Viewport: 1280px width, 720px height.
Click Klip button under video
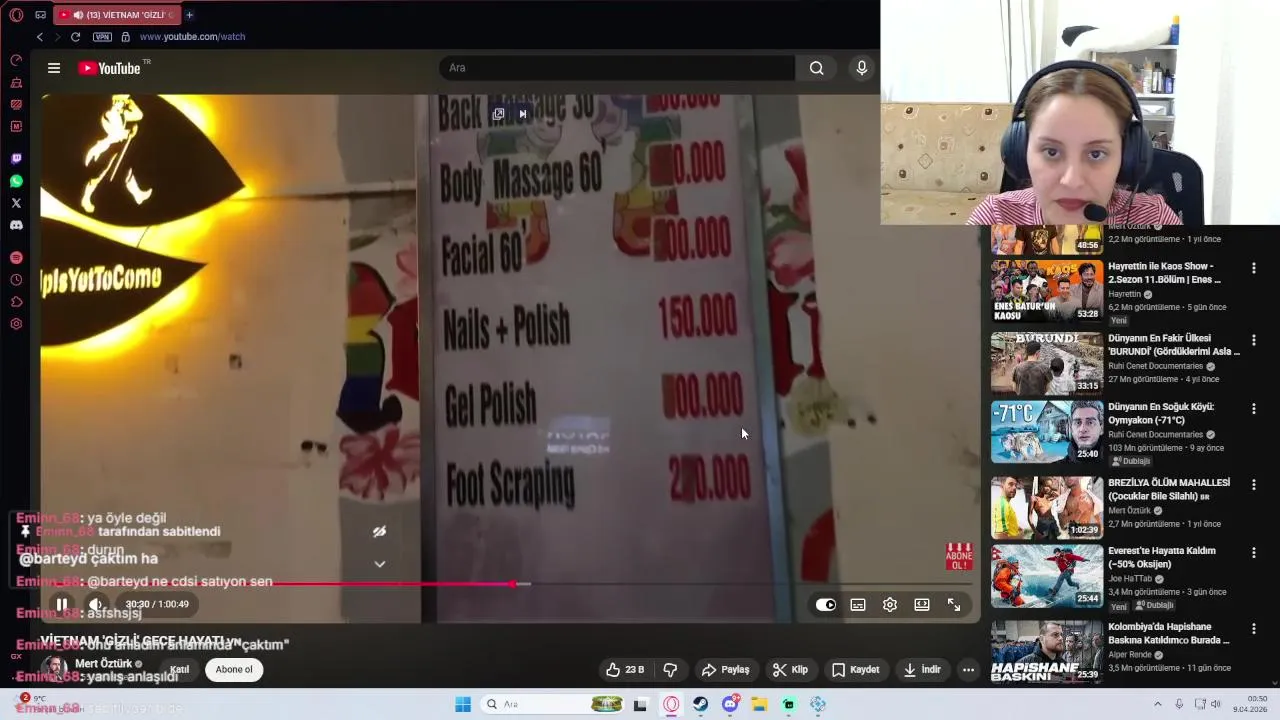pos(790,670)
